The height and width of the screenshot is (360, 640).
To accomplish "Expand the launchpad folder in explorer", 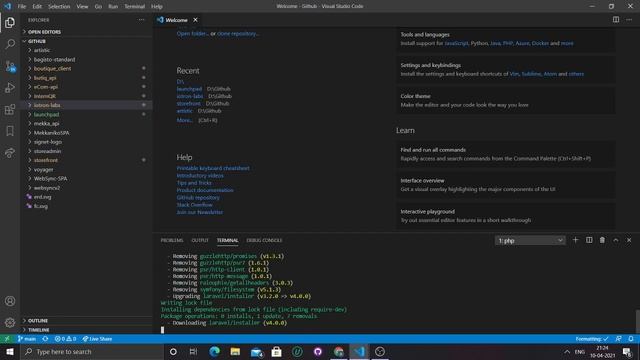I will point(86,114).
